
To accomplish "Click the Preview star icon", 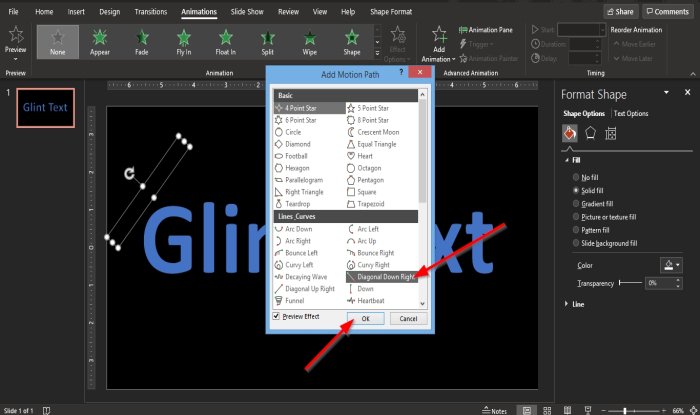I will pyautogui.click(x=16, y=35).
